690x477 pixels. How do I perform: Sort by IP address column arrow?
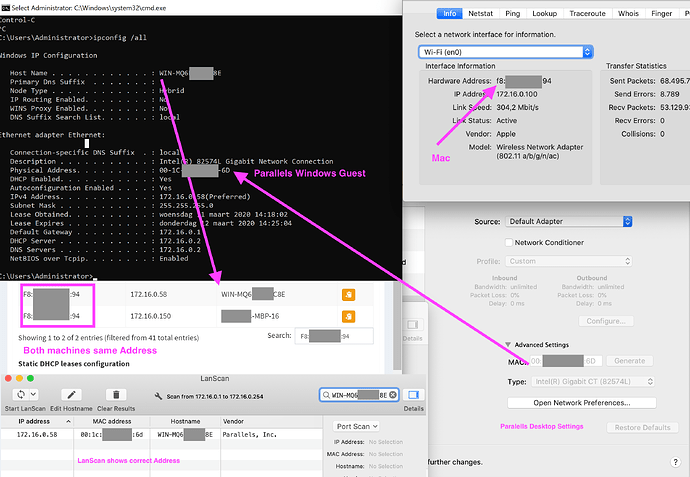pos(68,422)
